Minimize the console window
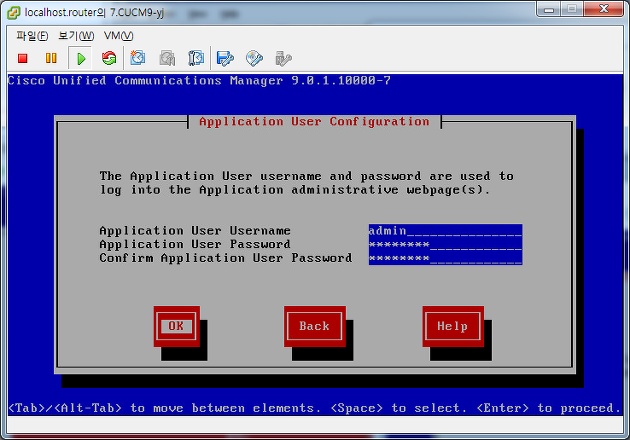Image resolution: width=630 pixels, height=440 pixels. 549,9
